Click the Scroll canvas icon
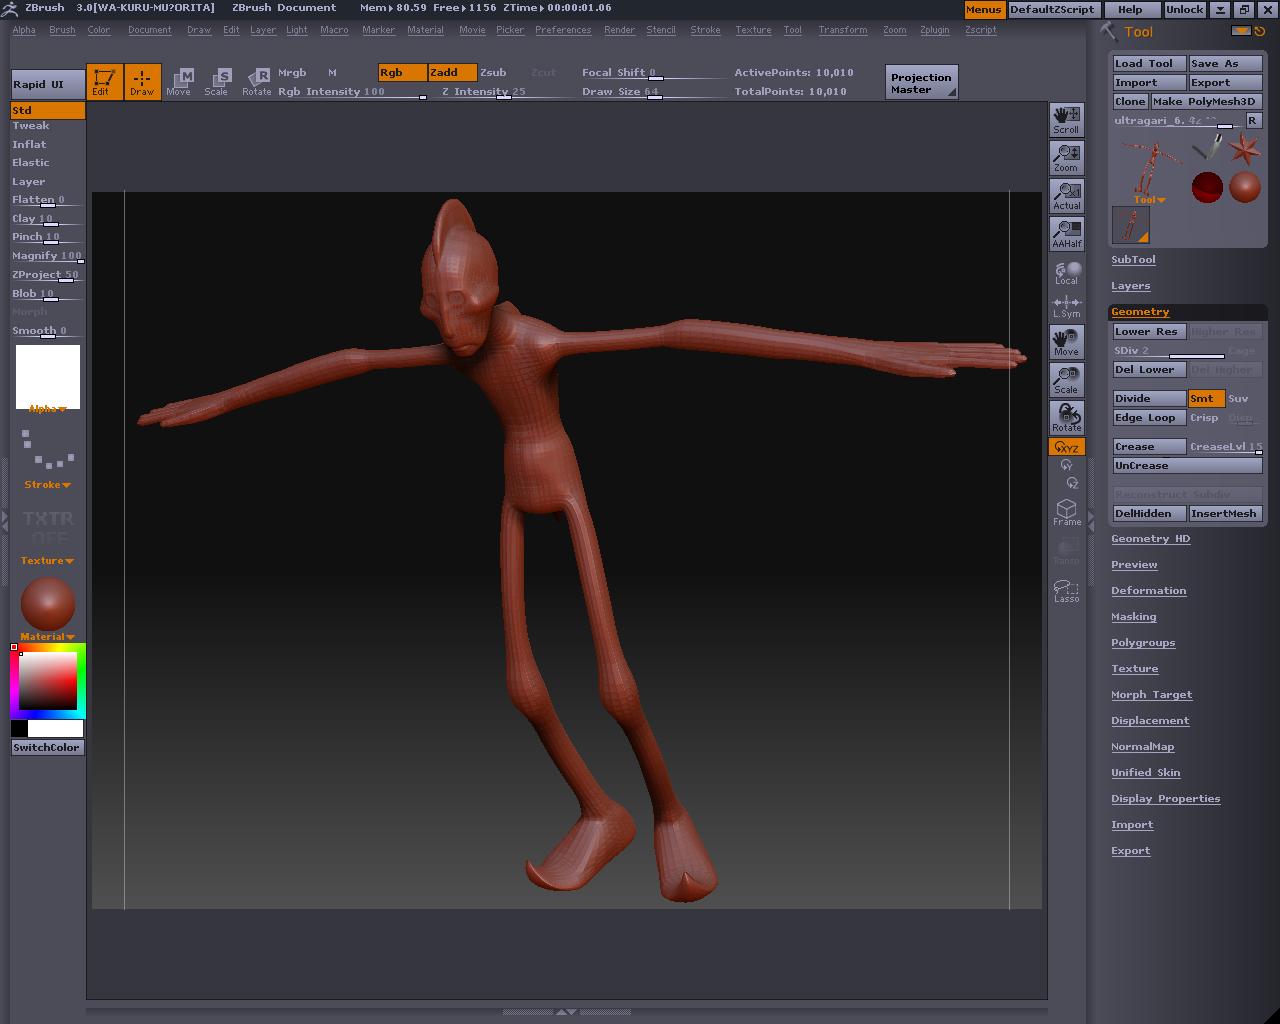This screenshot has width=1280, height=1024. [1066, 119]
